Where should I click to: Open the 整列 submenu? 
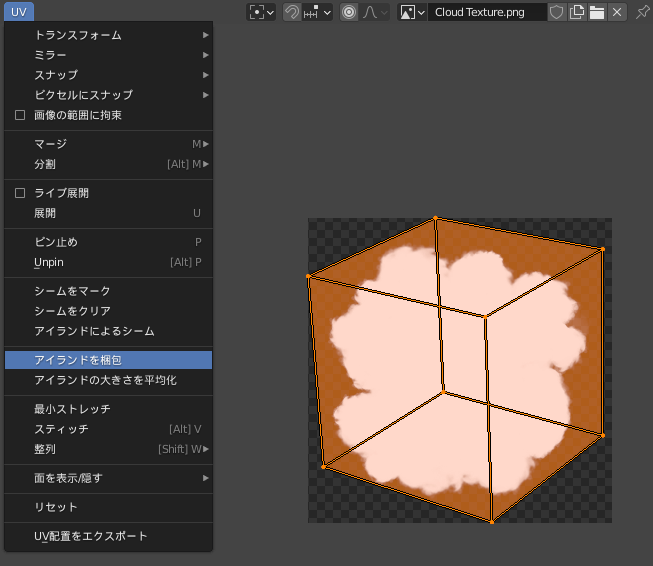[x=108, y=449]
